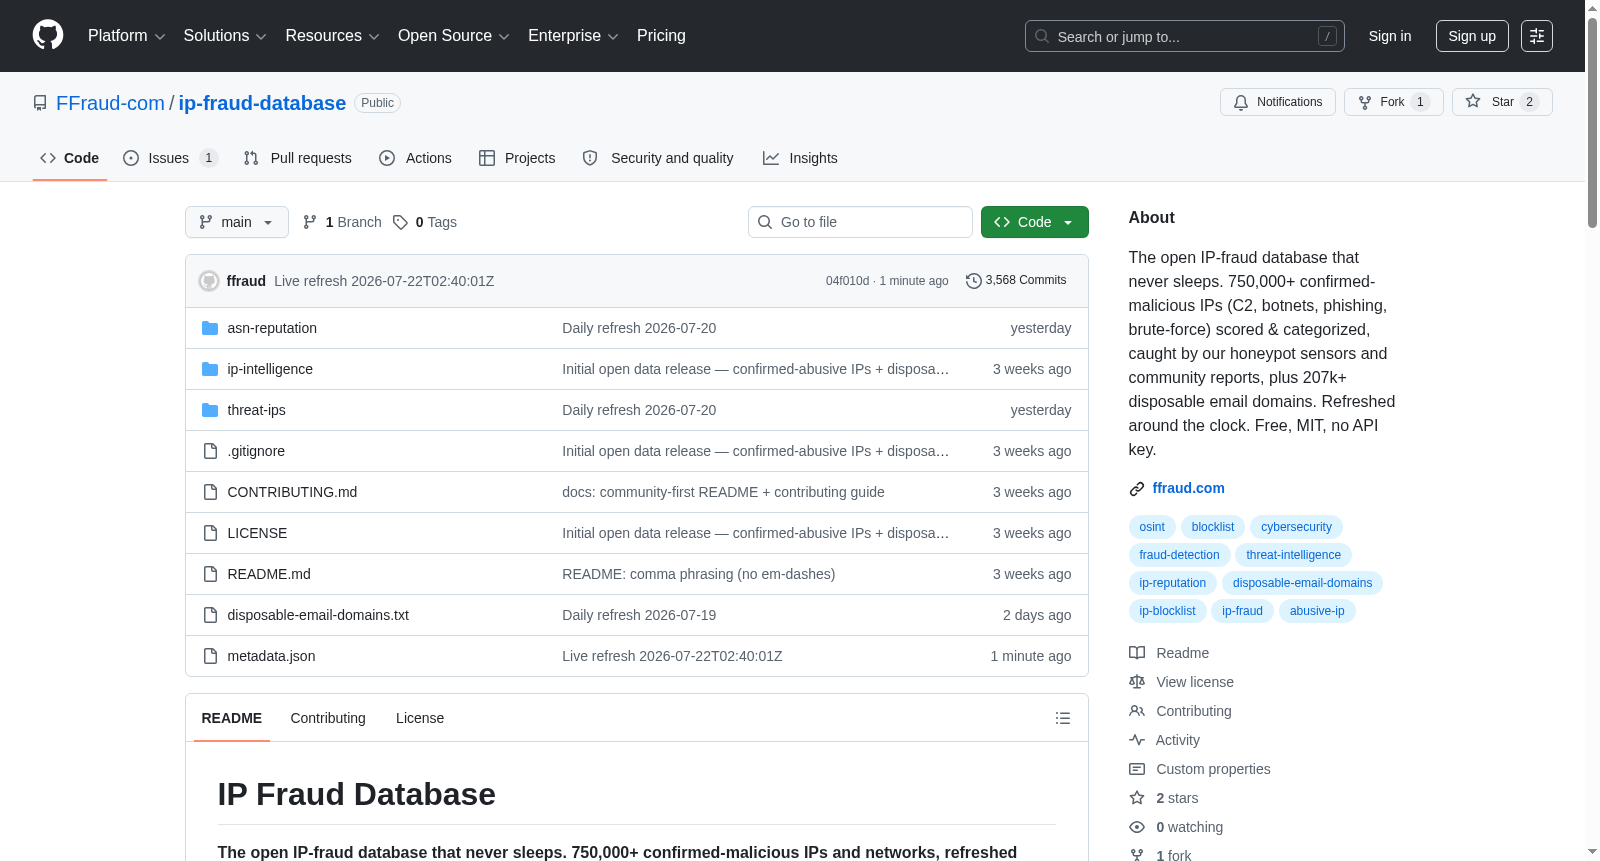Click the tag icon beside 0 Tags

click(x=400, y=222)
